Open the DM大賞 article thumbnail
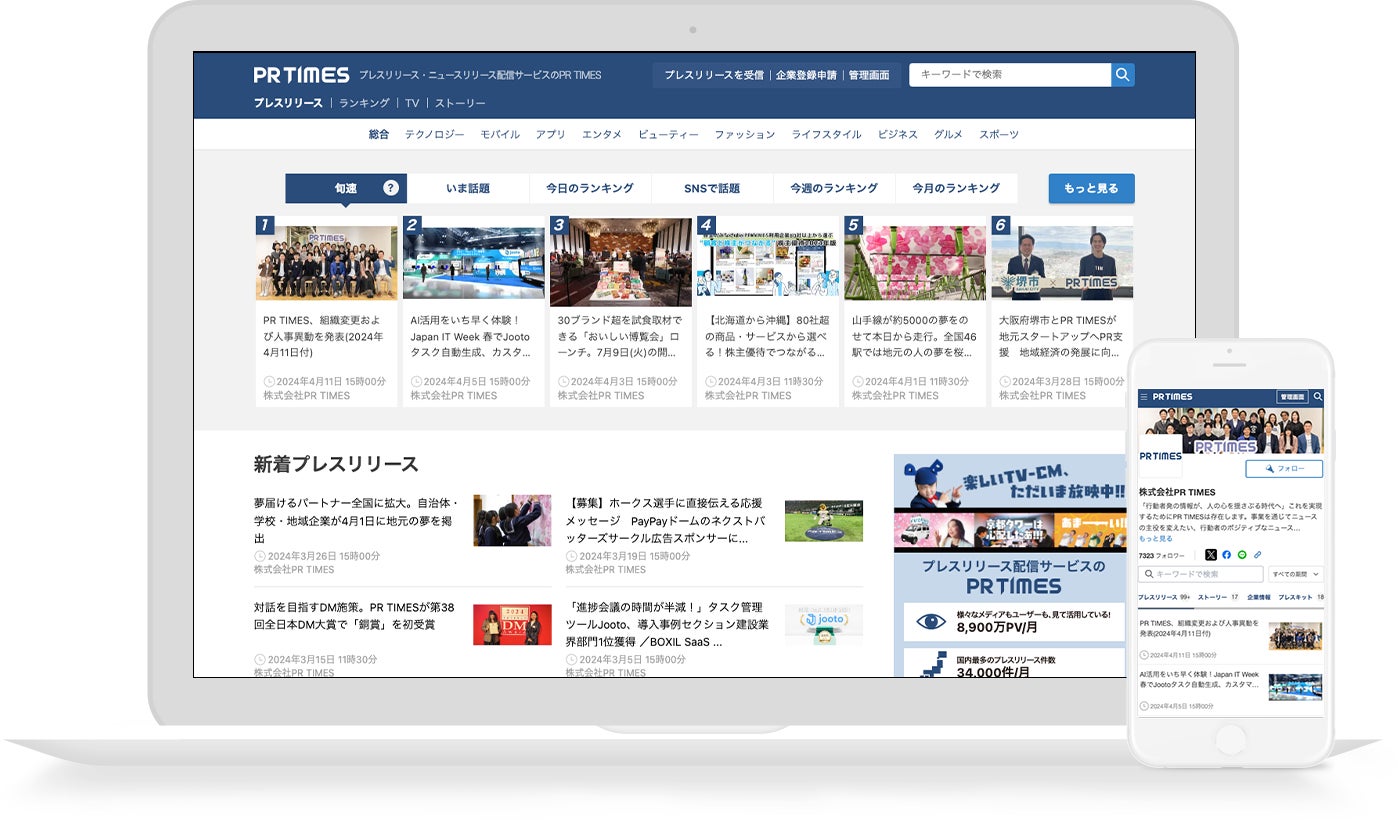The width and height of the screenshot is (1398, 820). 512,624
